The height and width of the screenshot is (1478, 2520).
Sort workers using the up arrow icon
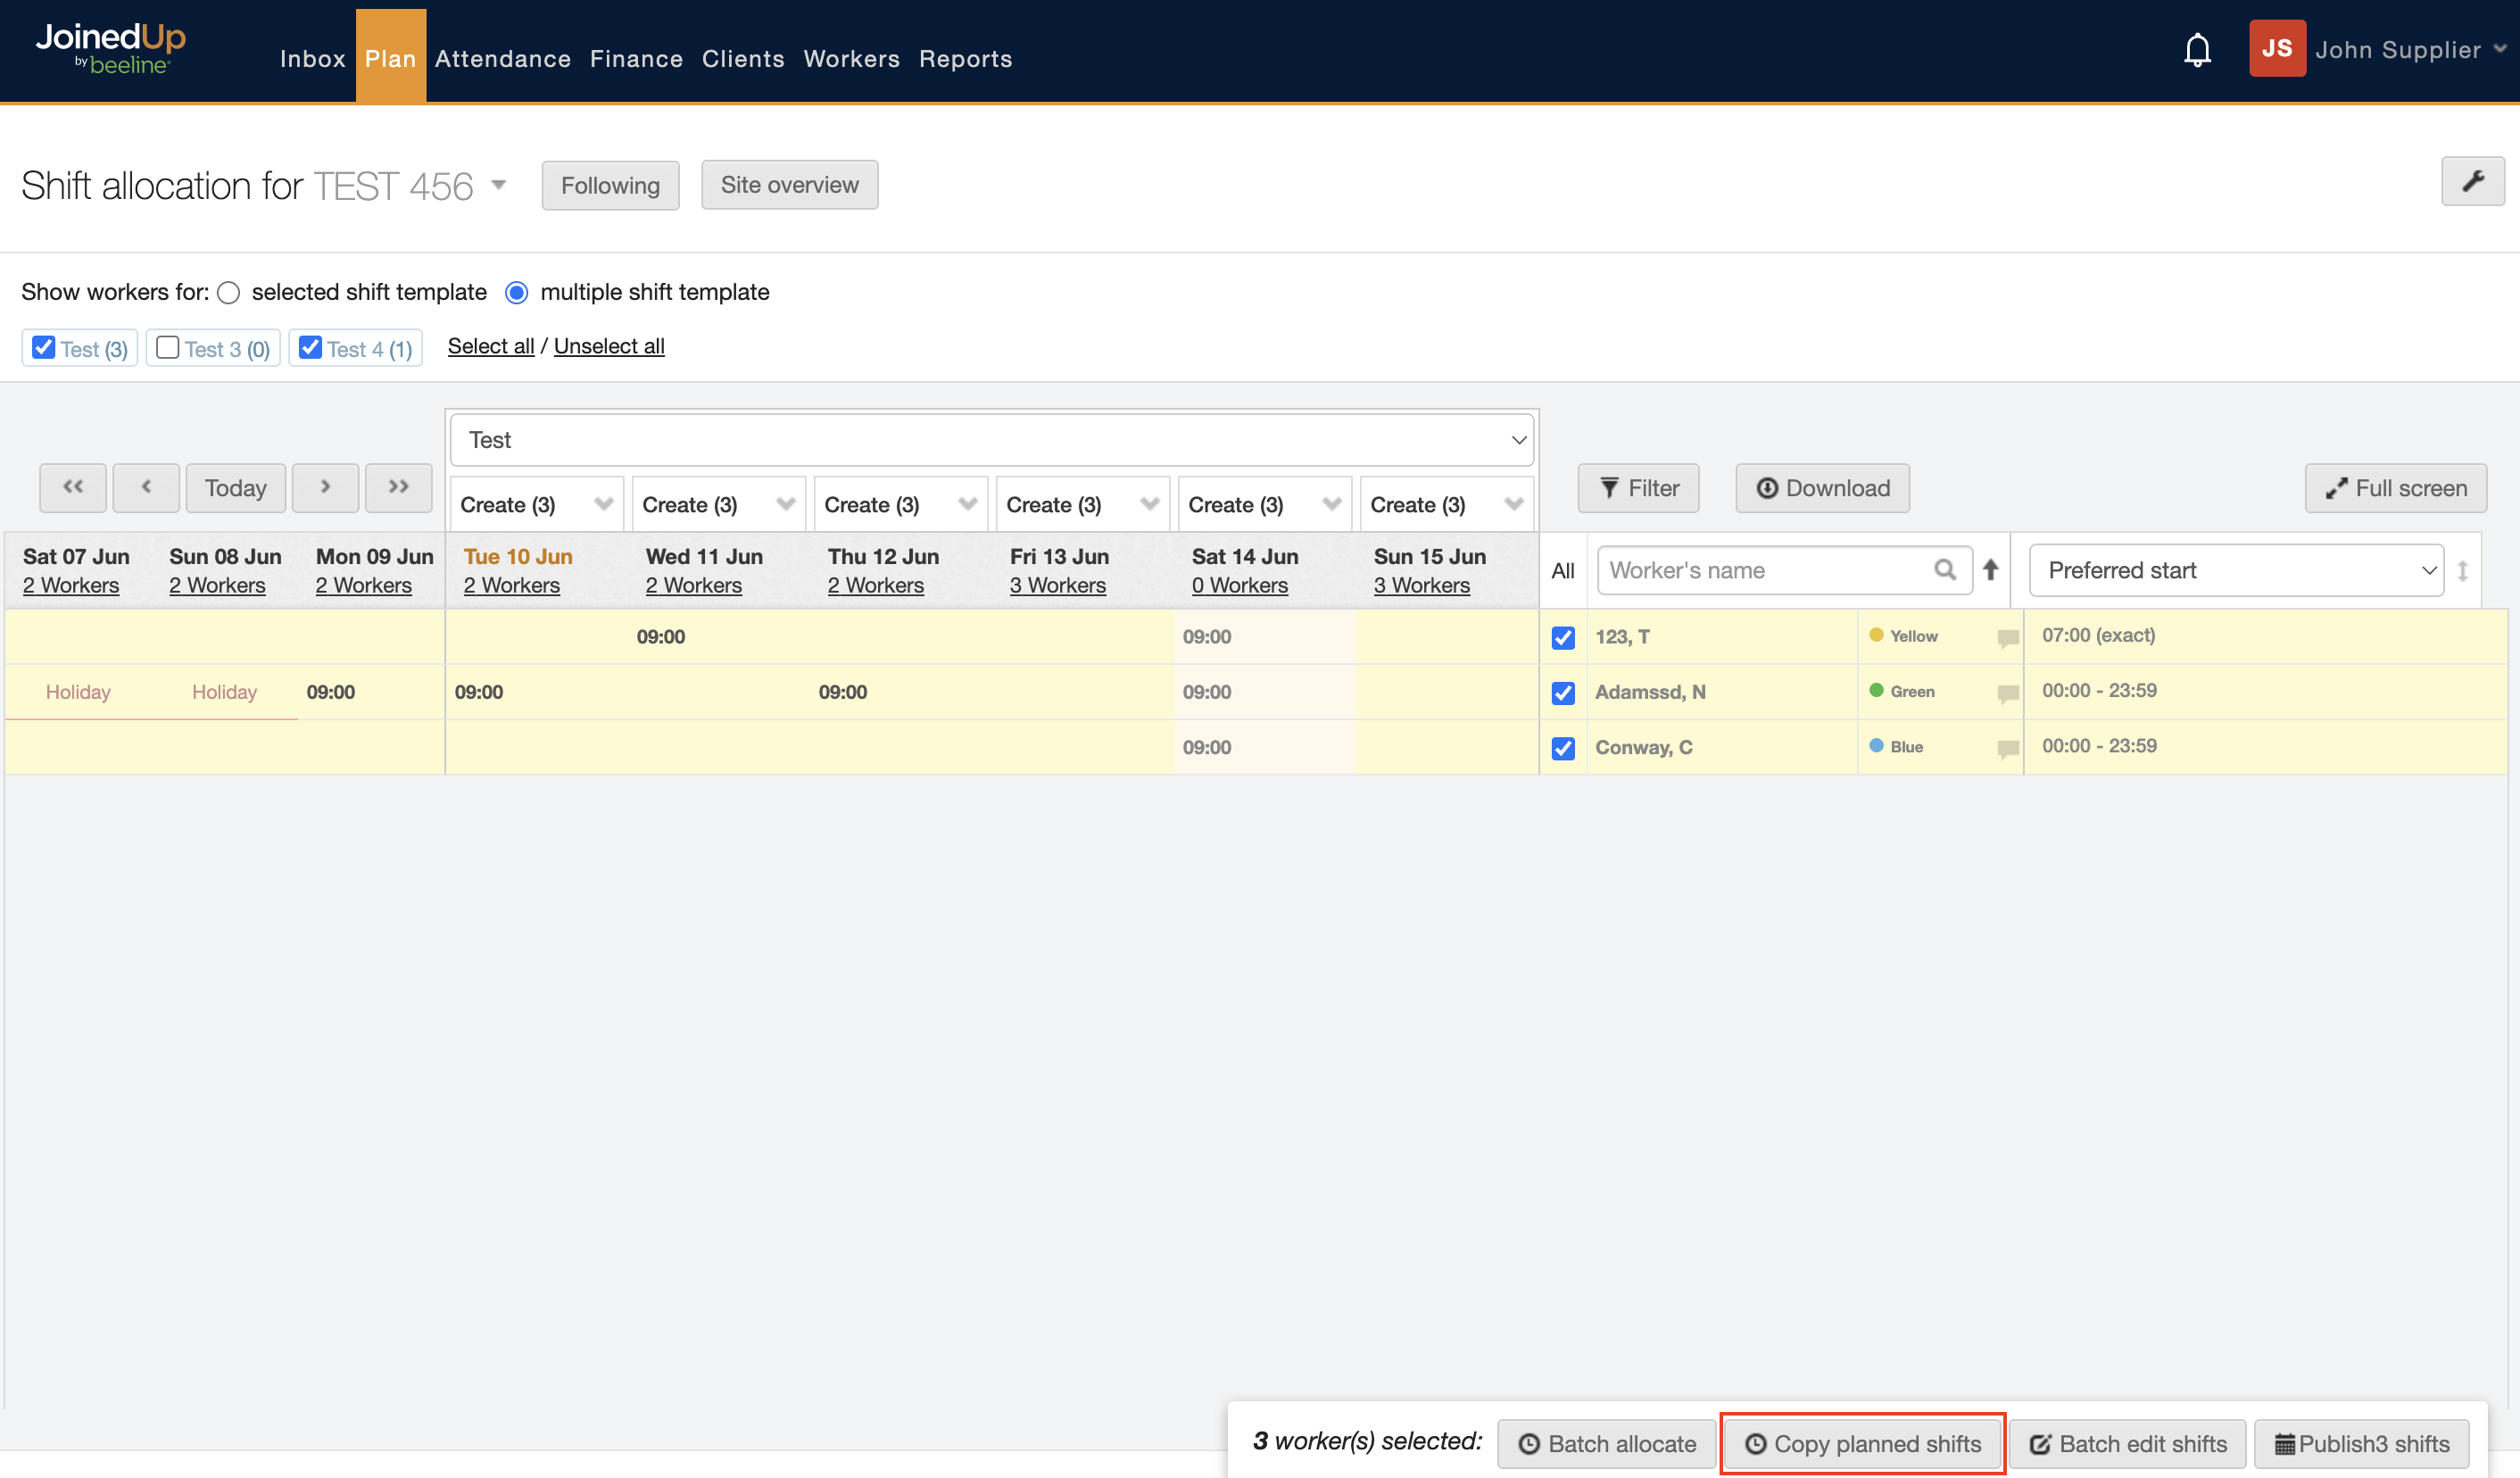point(1990,570)
